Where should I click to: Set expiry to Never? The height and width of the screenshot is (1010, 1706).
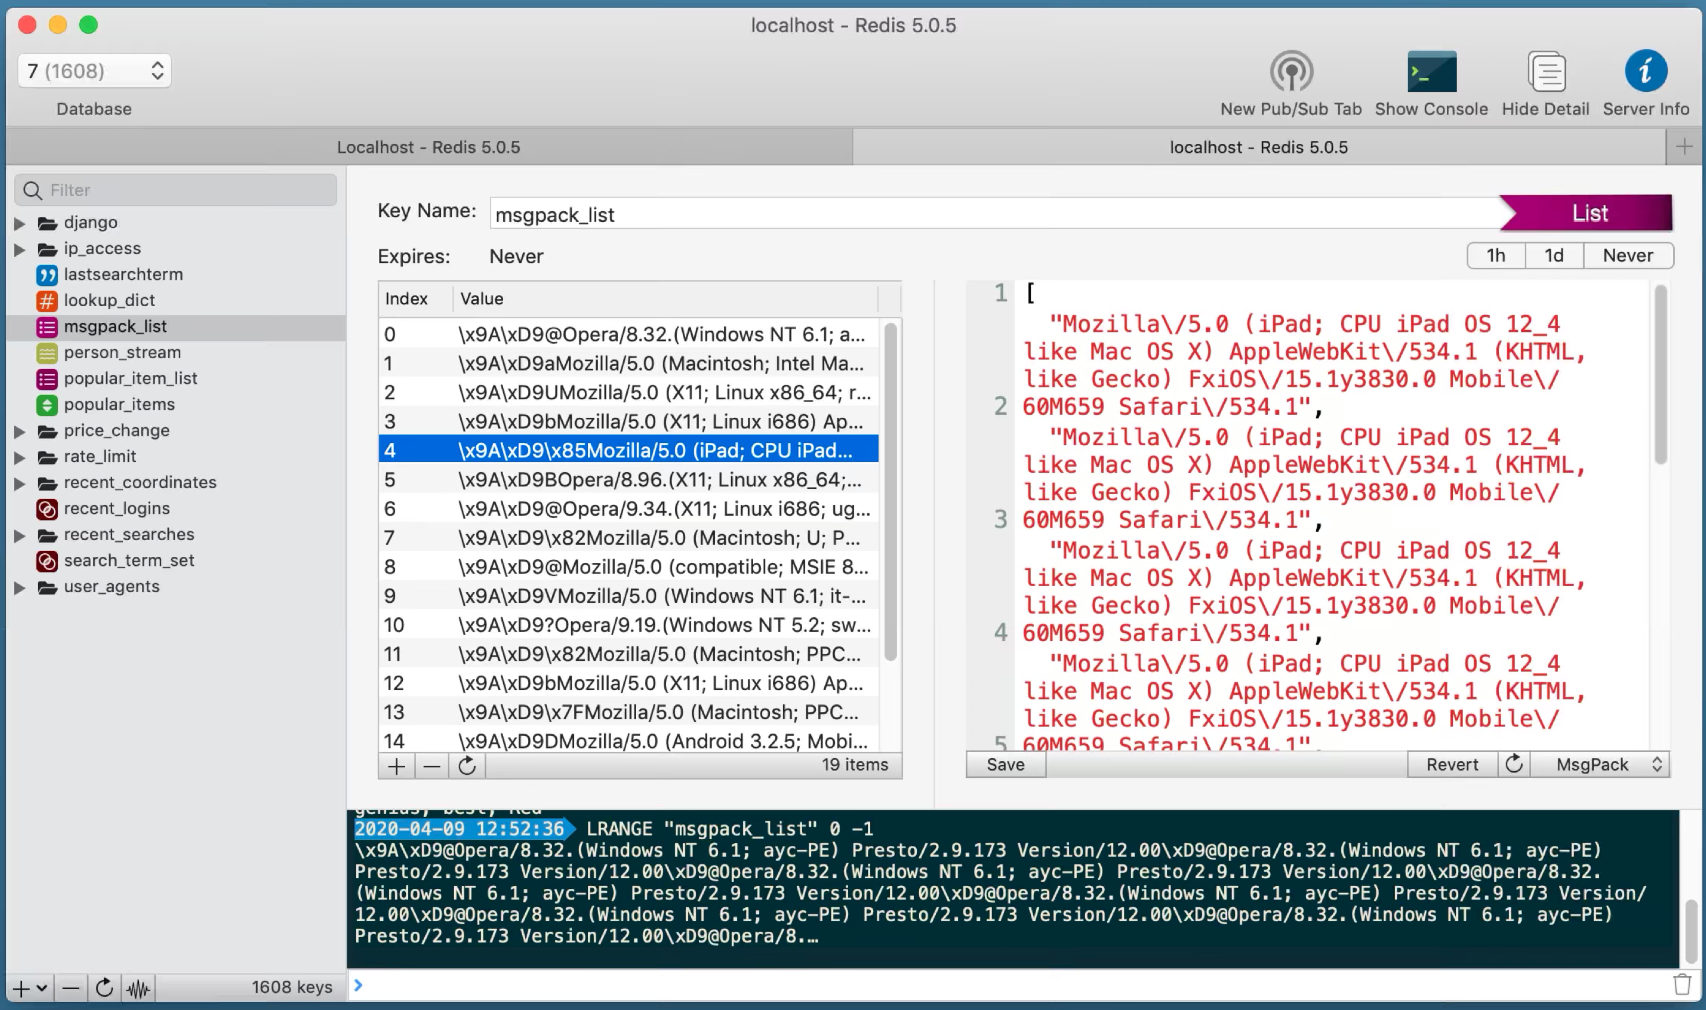pyautogui.click(x=1628, y=255)
